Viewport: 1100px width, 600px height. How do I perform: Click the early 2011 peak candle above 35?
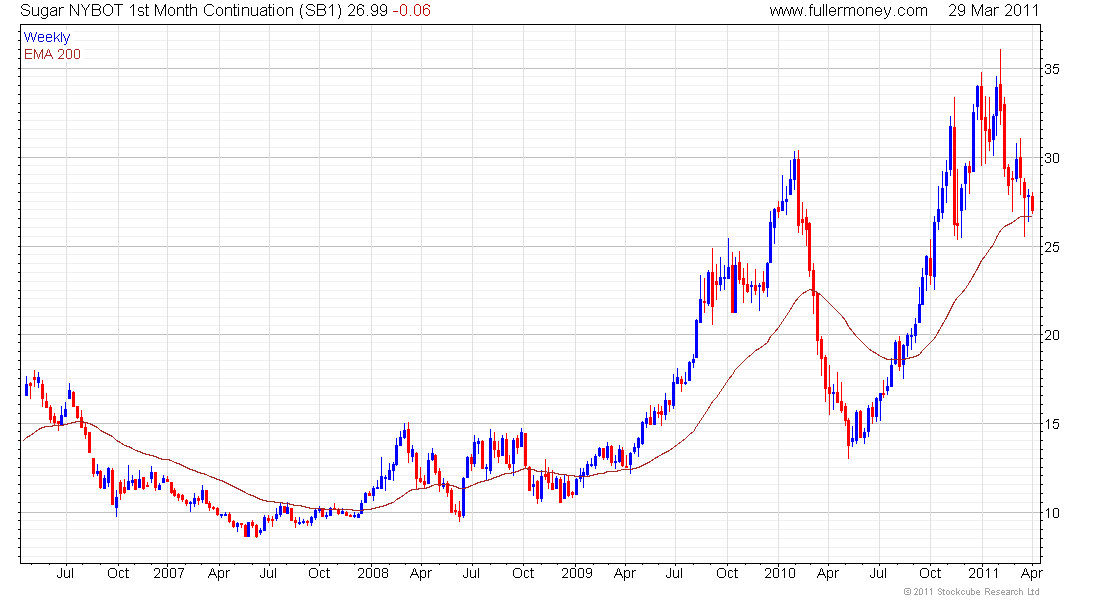pos(1000,88)
